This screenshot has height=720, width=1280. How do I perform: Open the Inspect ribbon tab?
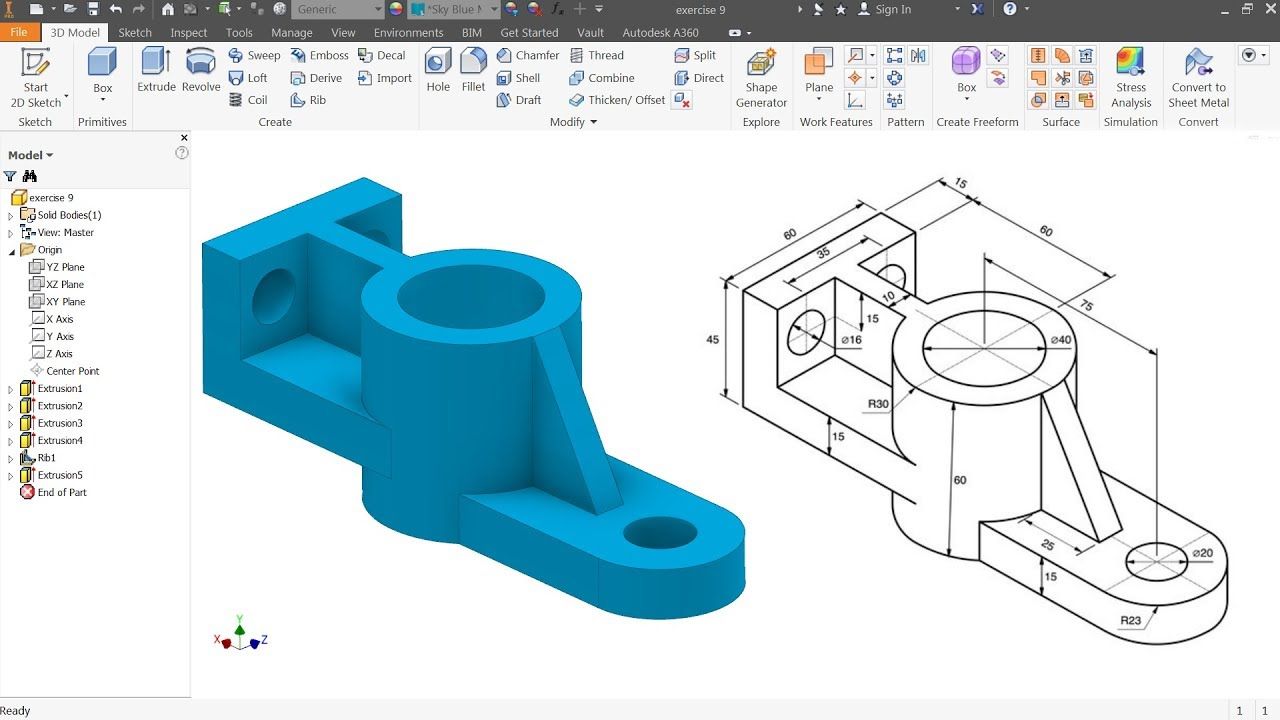click(x=189, y=32)
